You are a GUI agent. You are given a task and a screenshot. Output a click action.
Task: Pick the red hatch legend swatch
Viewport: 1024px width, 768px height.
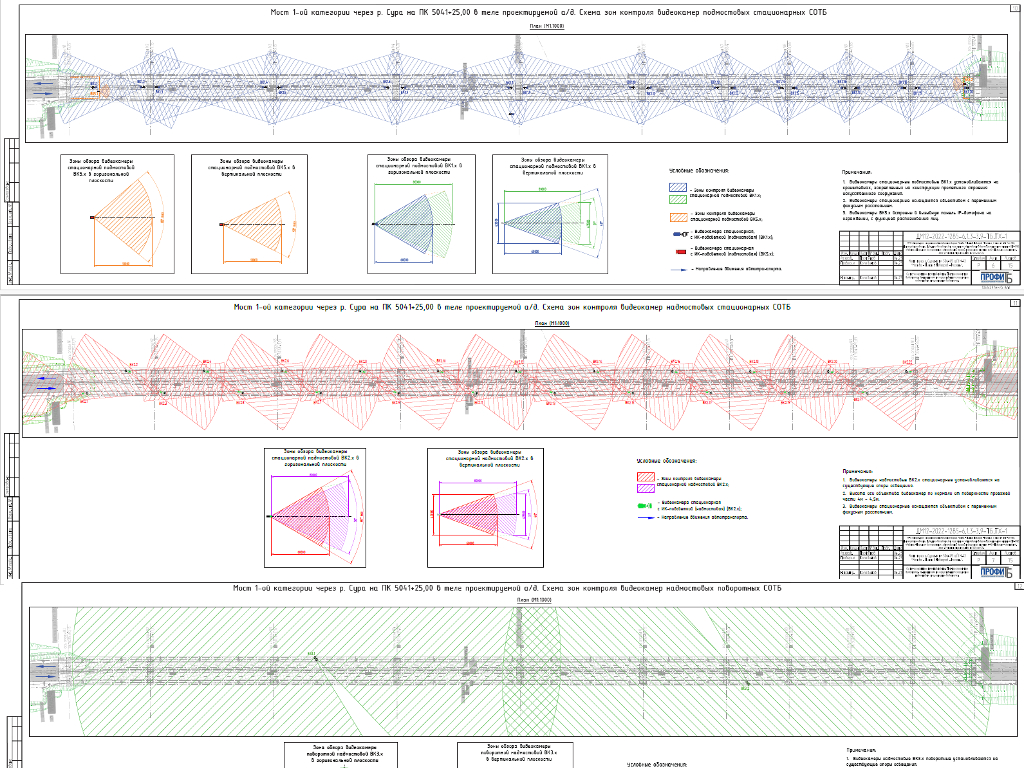(x=646, y=477)
